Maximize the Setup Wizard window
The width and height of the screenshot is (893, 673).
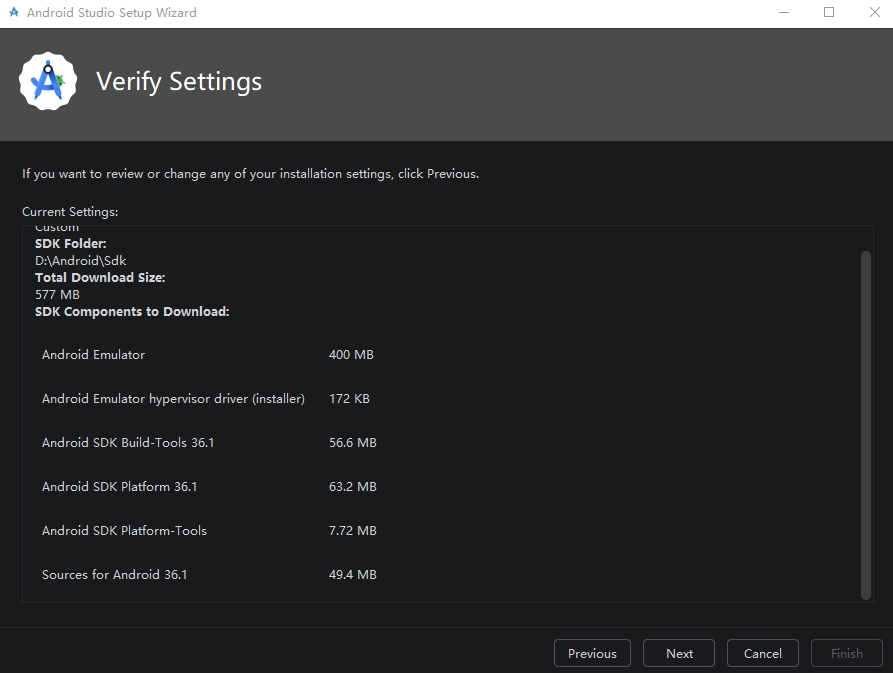tap(829, 12)
